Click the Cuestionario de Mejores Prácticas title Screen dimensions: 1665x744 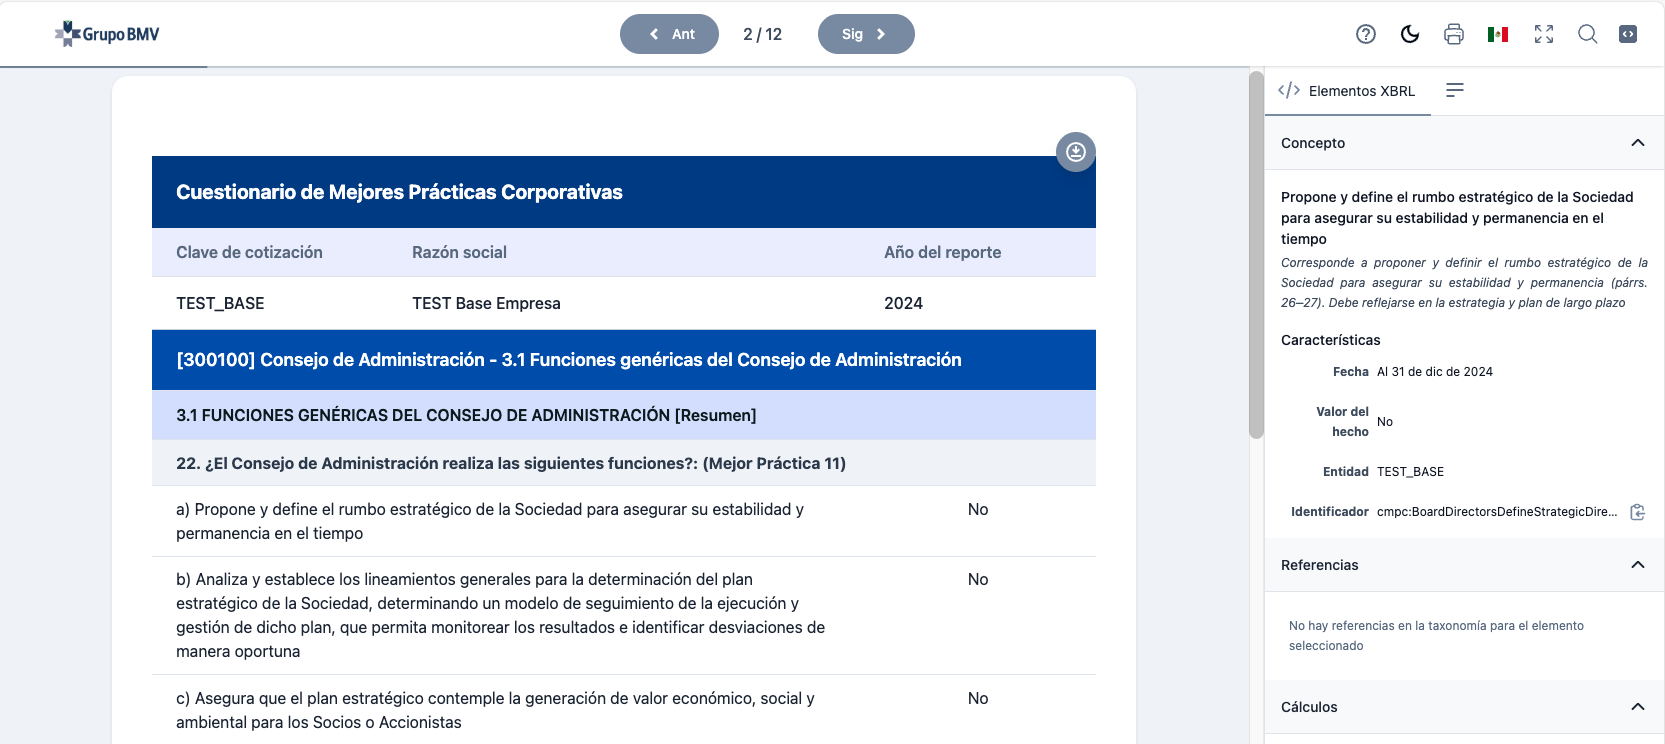(399, 192)
